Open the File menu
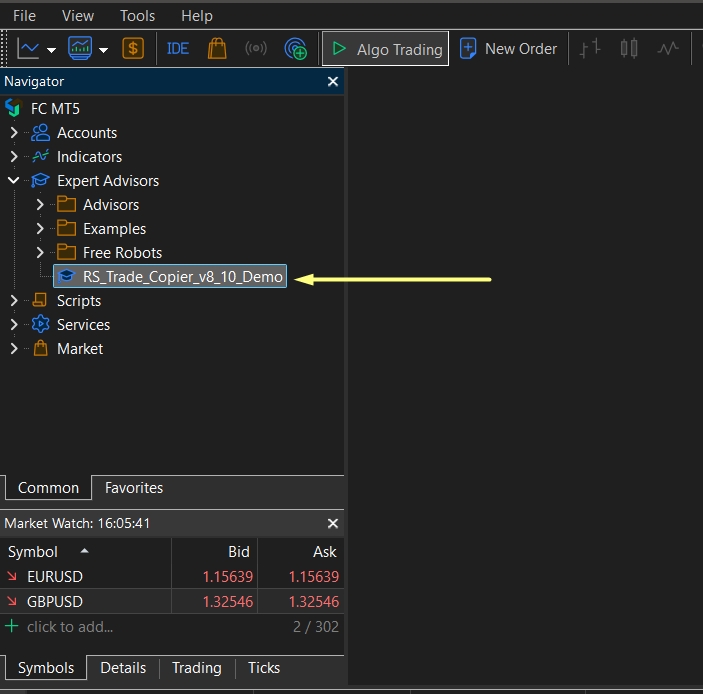This screenshot has height=694, width=703. click(x=24, y=16)
